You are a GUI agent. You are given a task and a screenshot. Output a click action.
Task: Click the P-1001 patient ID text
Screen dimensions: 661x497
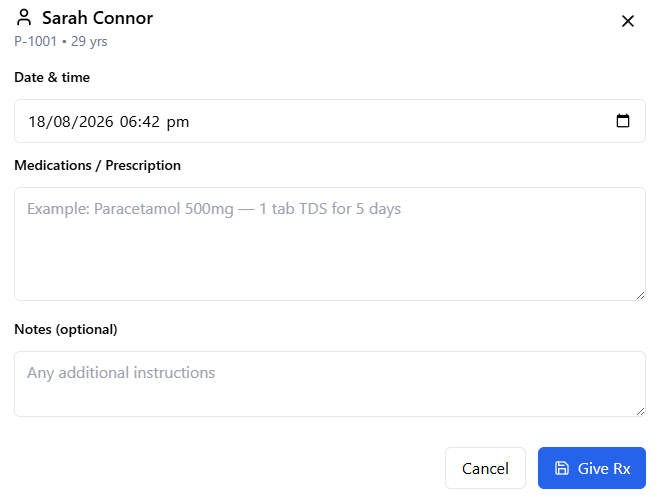(x=35, y=41)
